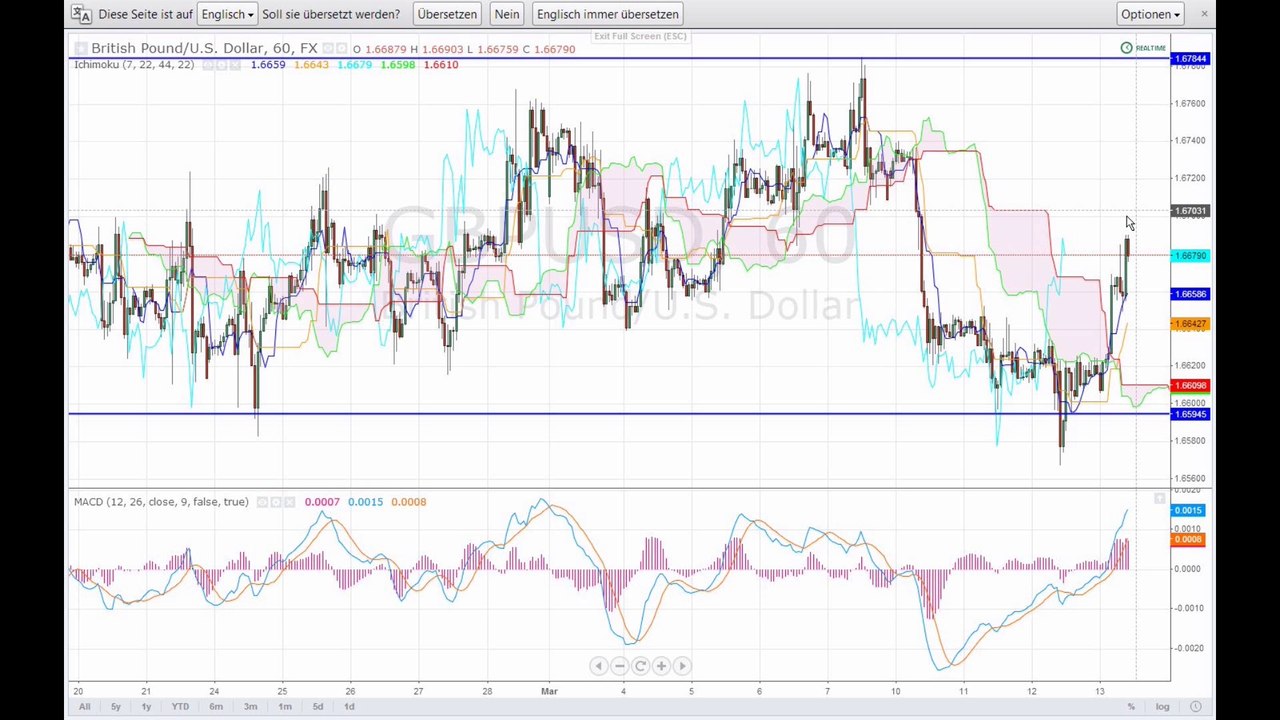Click the Übersetzen button

click(447, 14)
